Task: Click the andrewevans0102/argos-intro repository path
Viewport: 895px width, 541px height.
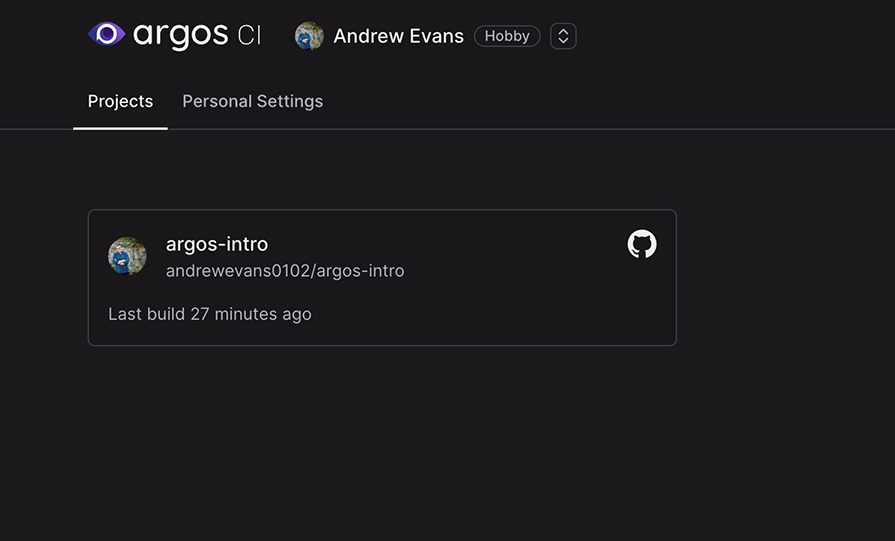Action: point(285,270)
